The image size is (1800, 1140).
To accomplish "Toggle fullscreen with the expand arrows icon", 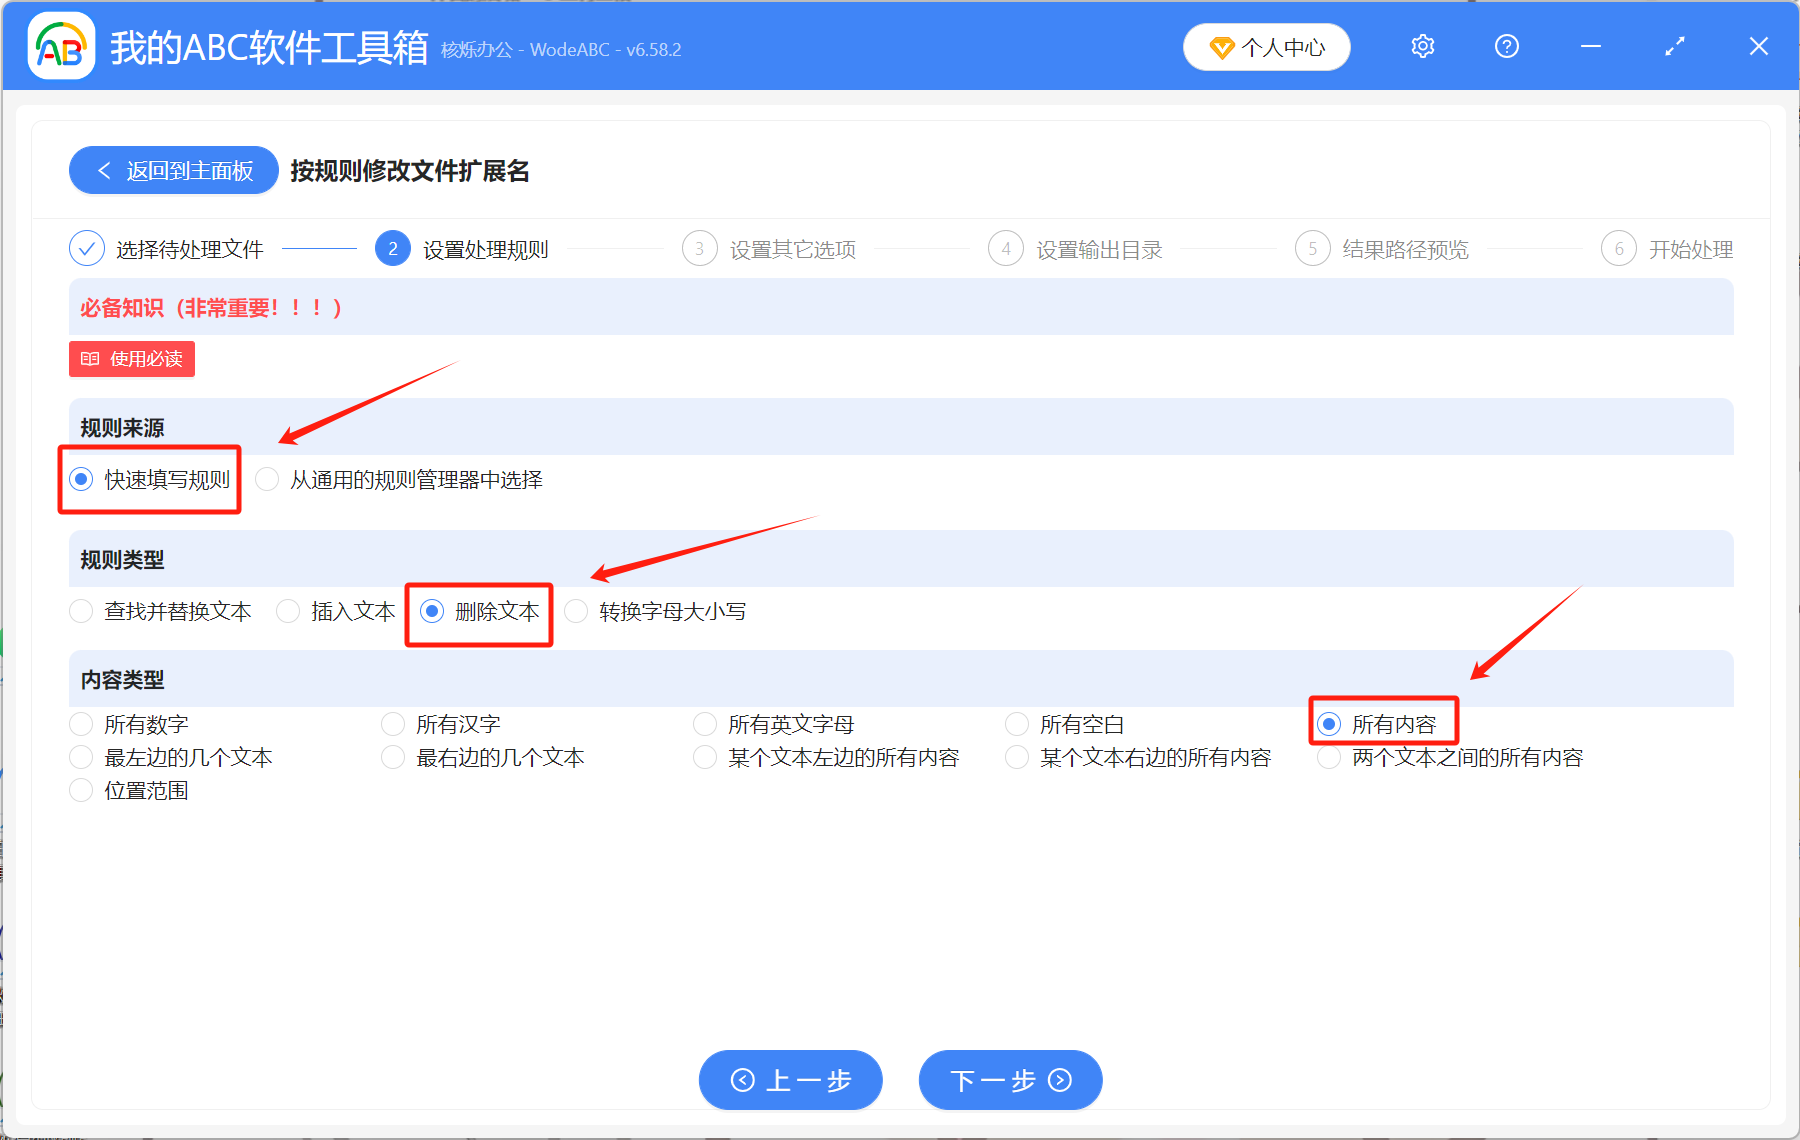I will pyautogui.click(x=1674, y=46).
